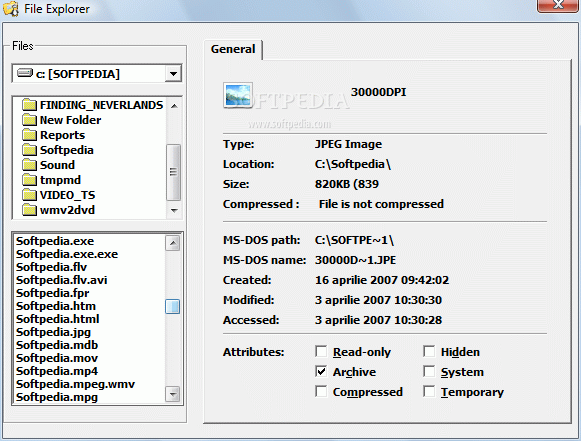Click the folder list scrollbar thumb
This screenshot has height=441, width=581.
[173, 172]
